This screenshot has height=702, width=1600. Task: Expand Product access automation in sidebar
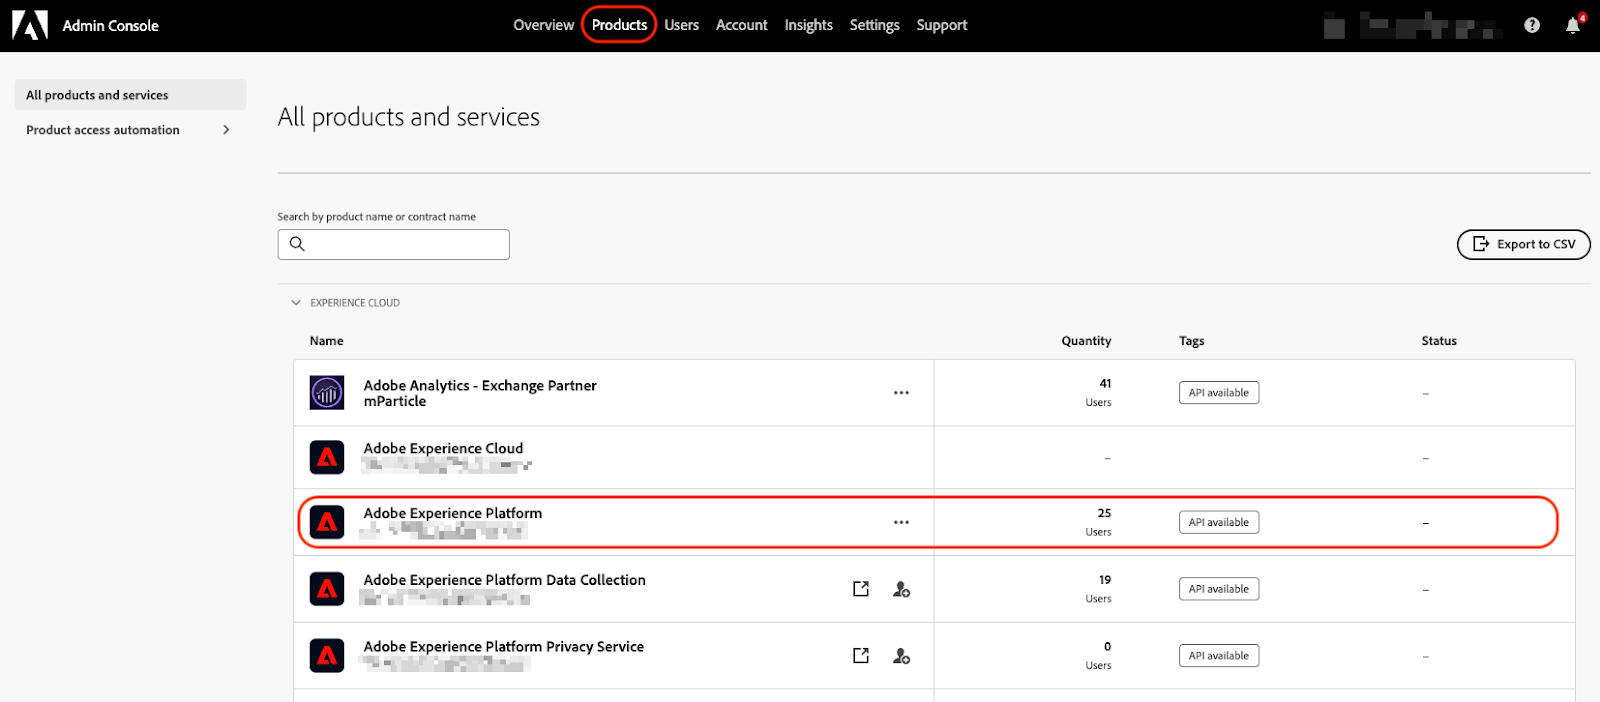226,130
